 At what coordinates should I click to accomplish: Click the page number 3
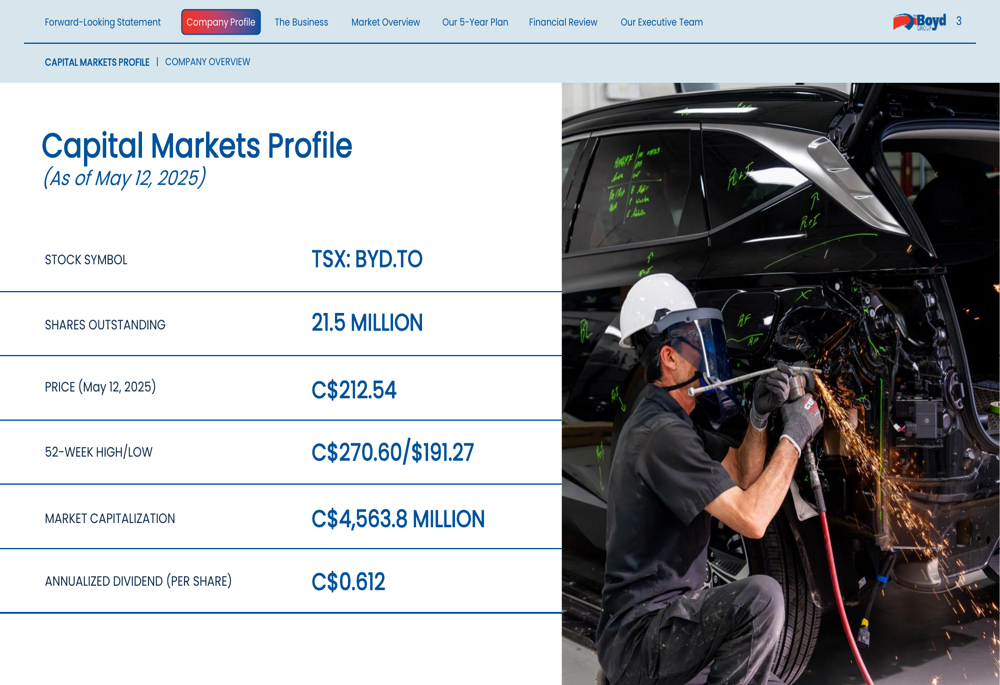click(x=959, y=21)
